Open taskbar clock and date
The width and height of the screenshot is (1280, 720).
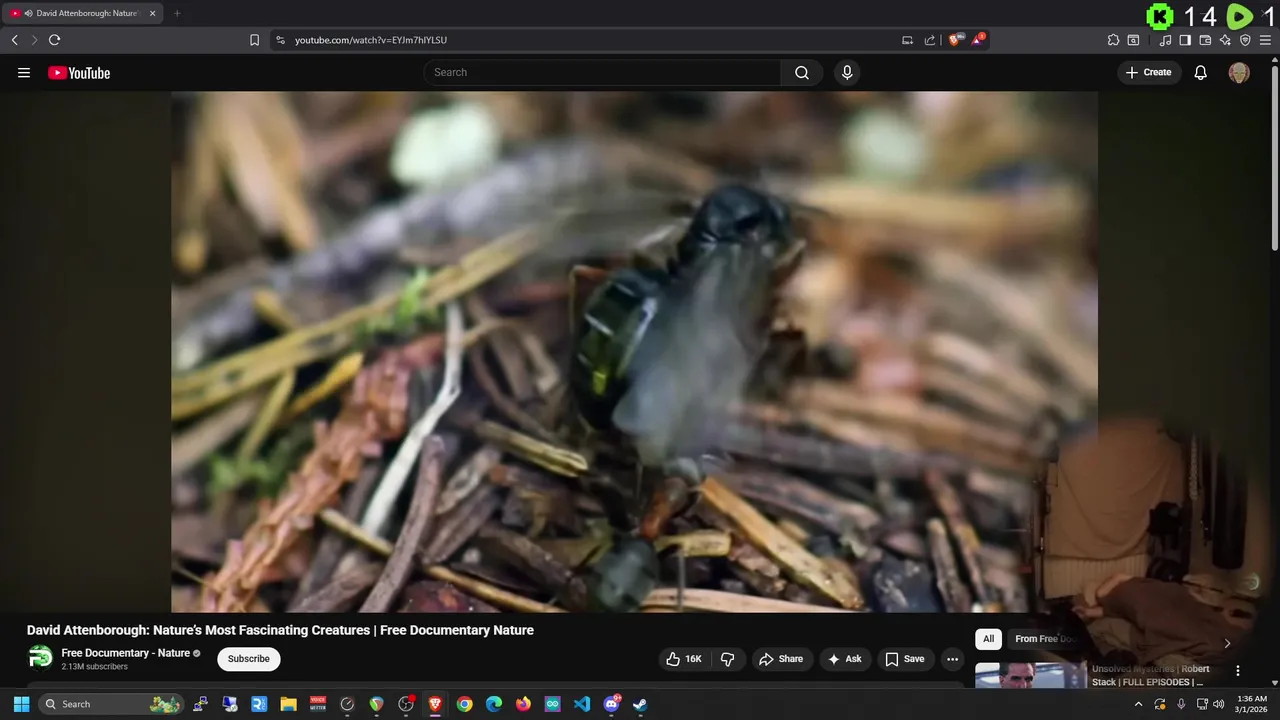tap(1251, 704)
